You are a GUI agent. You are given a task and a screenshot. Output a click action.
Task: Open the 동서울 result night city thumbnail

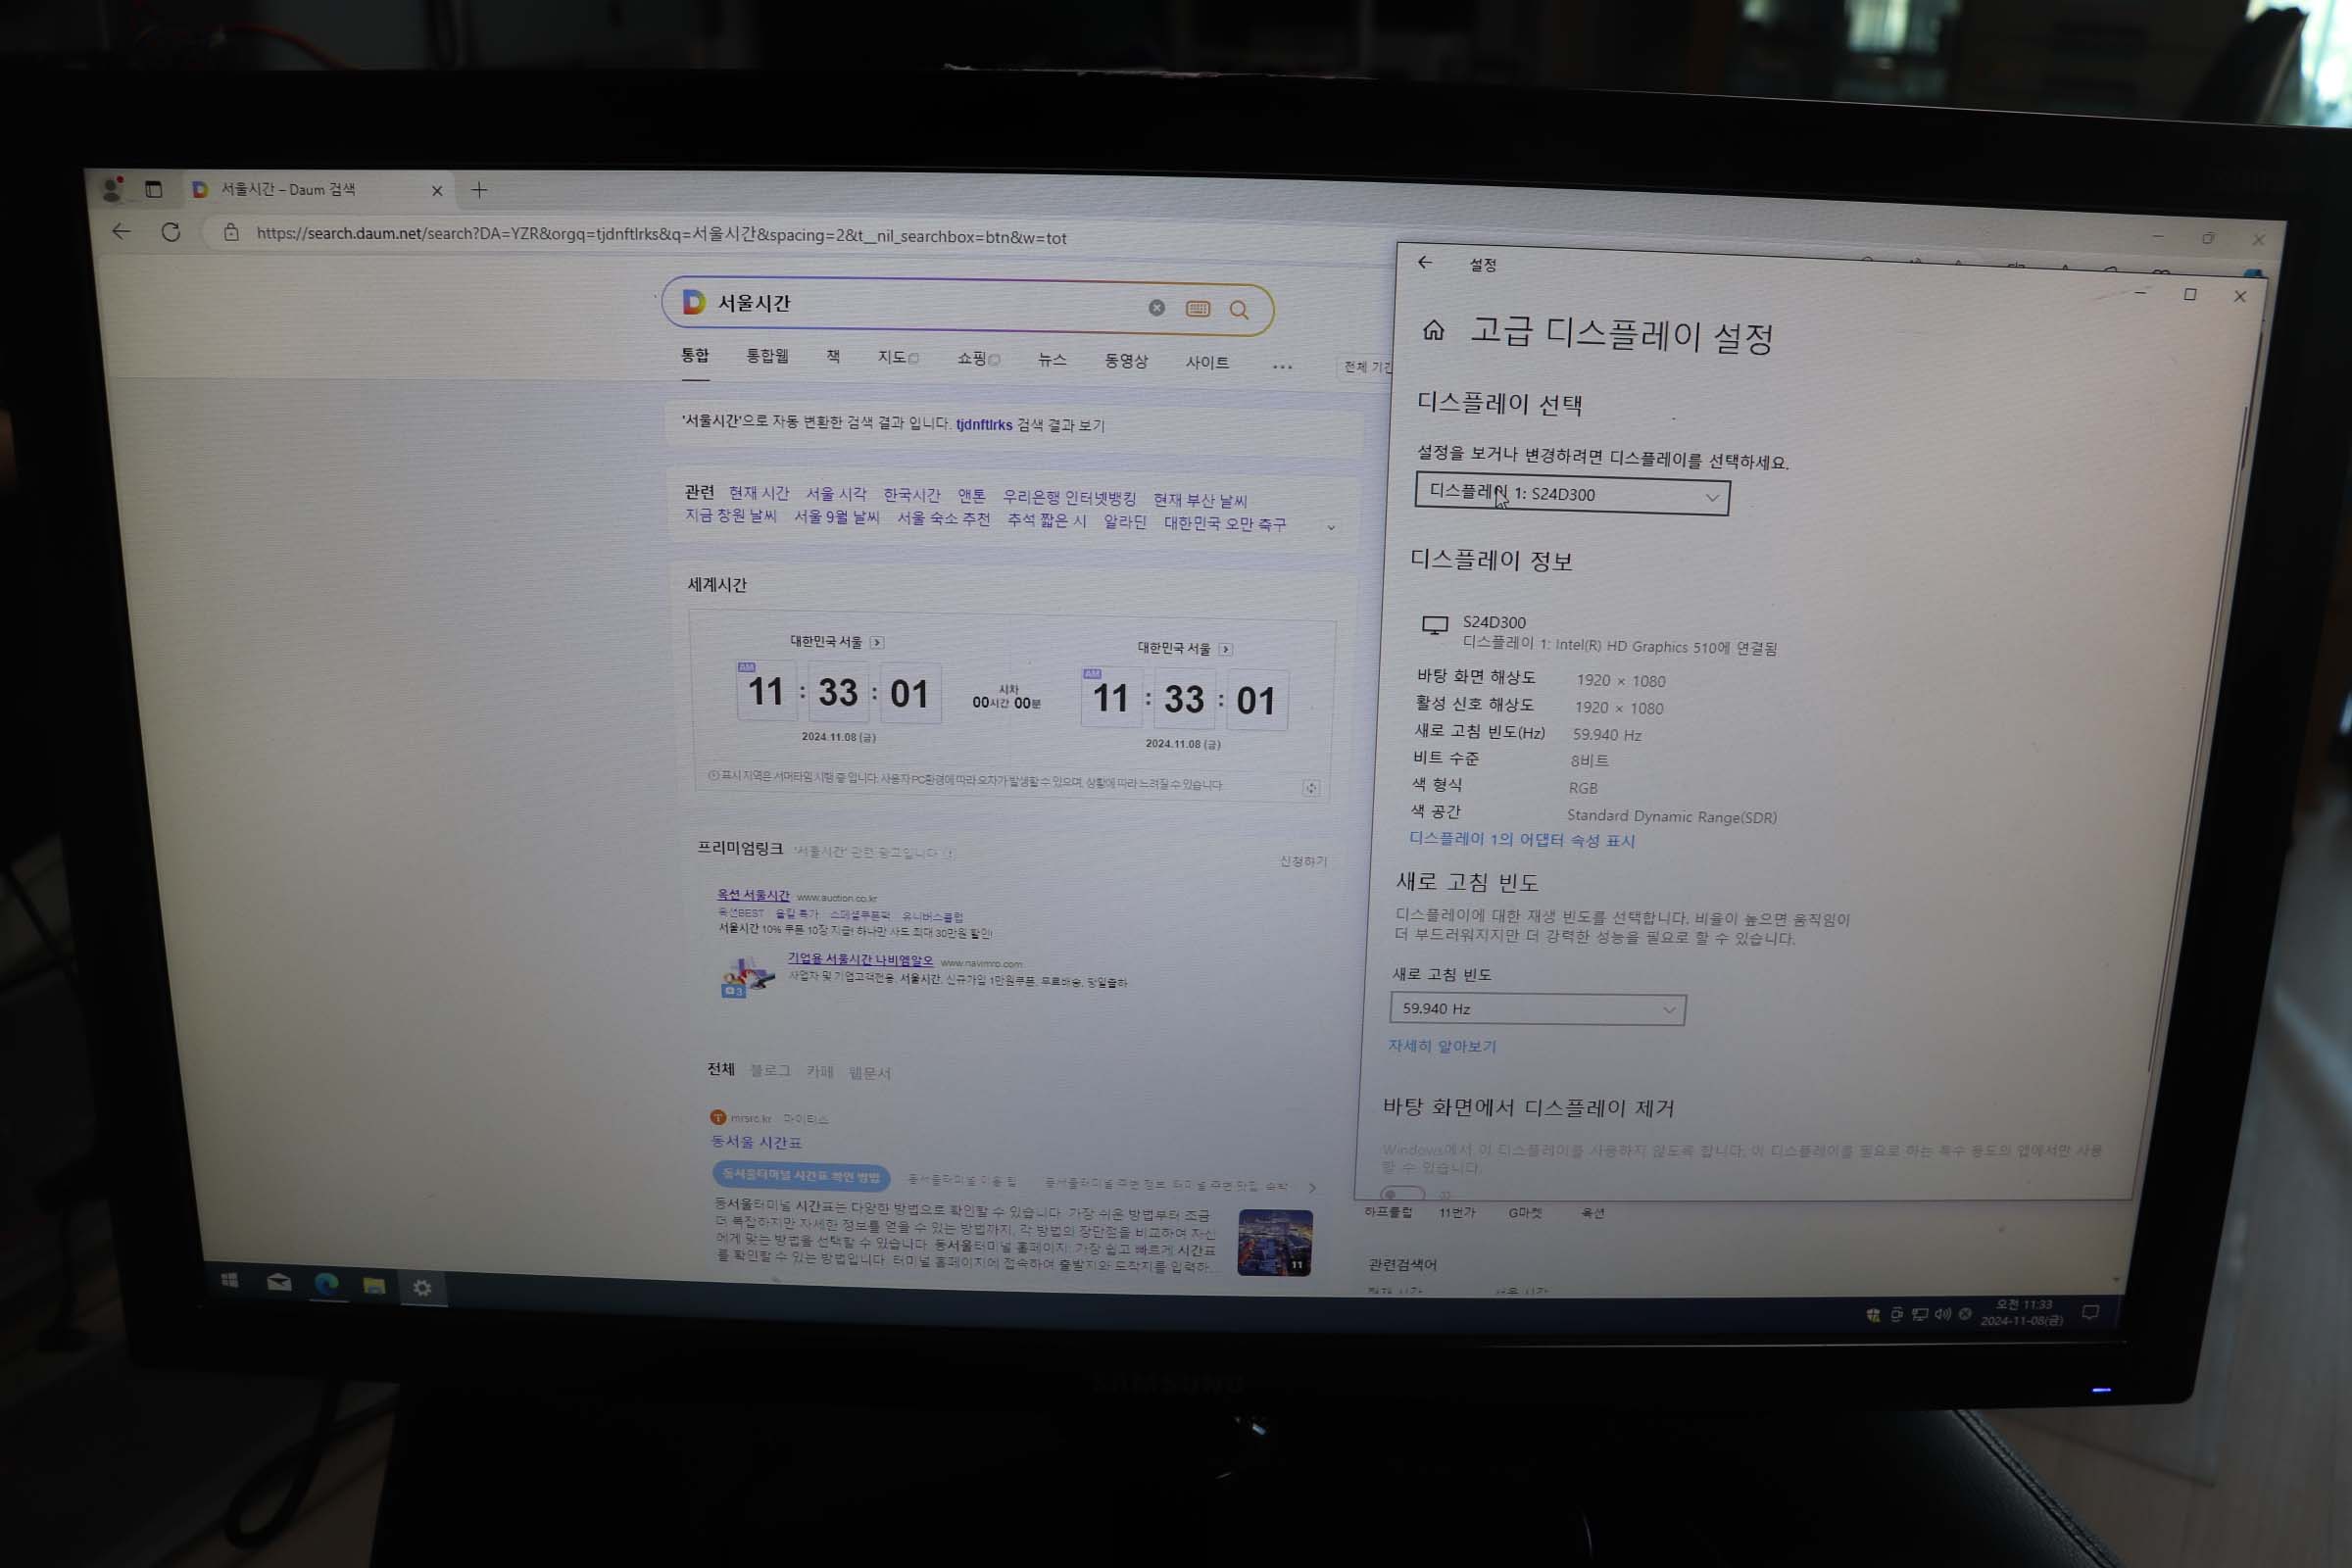point(1274,1242)
